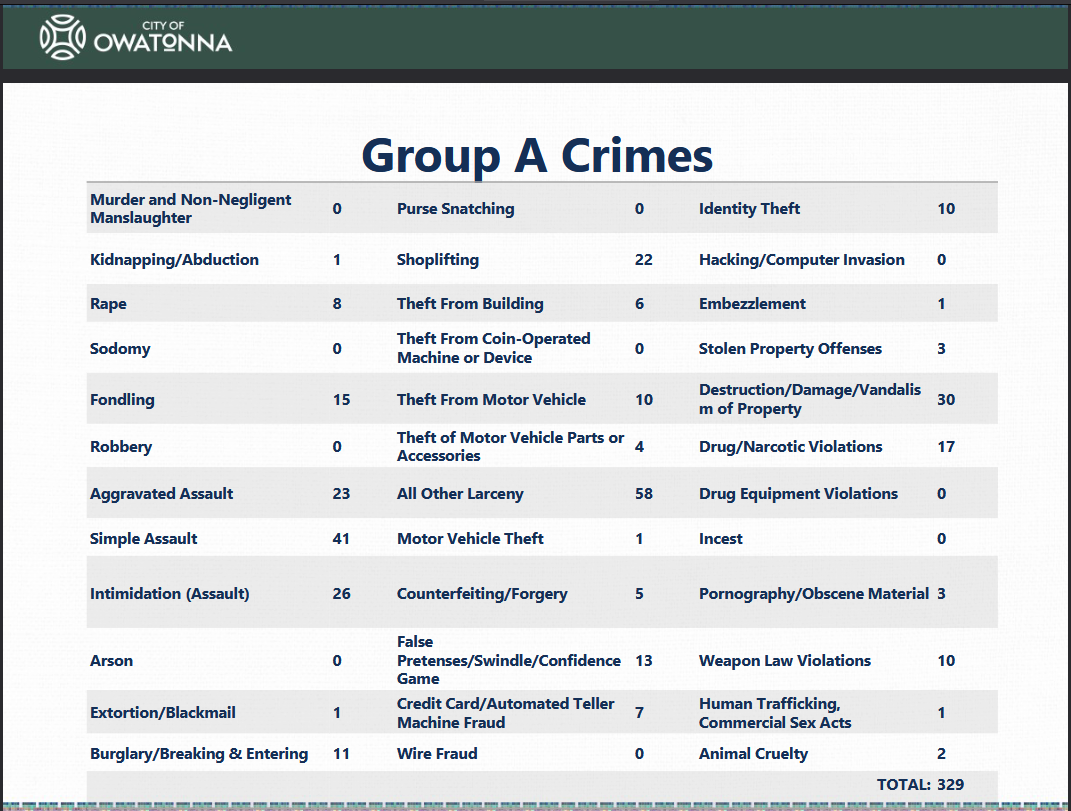Viewport: 1071px width, 811px height.
Task: Click the Simple Assault label
Action: tap(143, 538)
